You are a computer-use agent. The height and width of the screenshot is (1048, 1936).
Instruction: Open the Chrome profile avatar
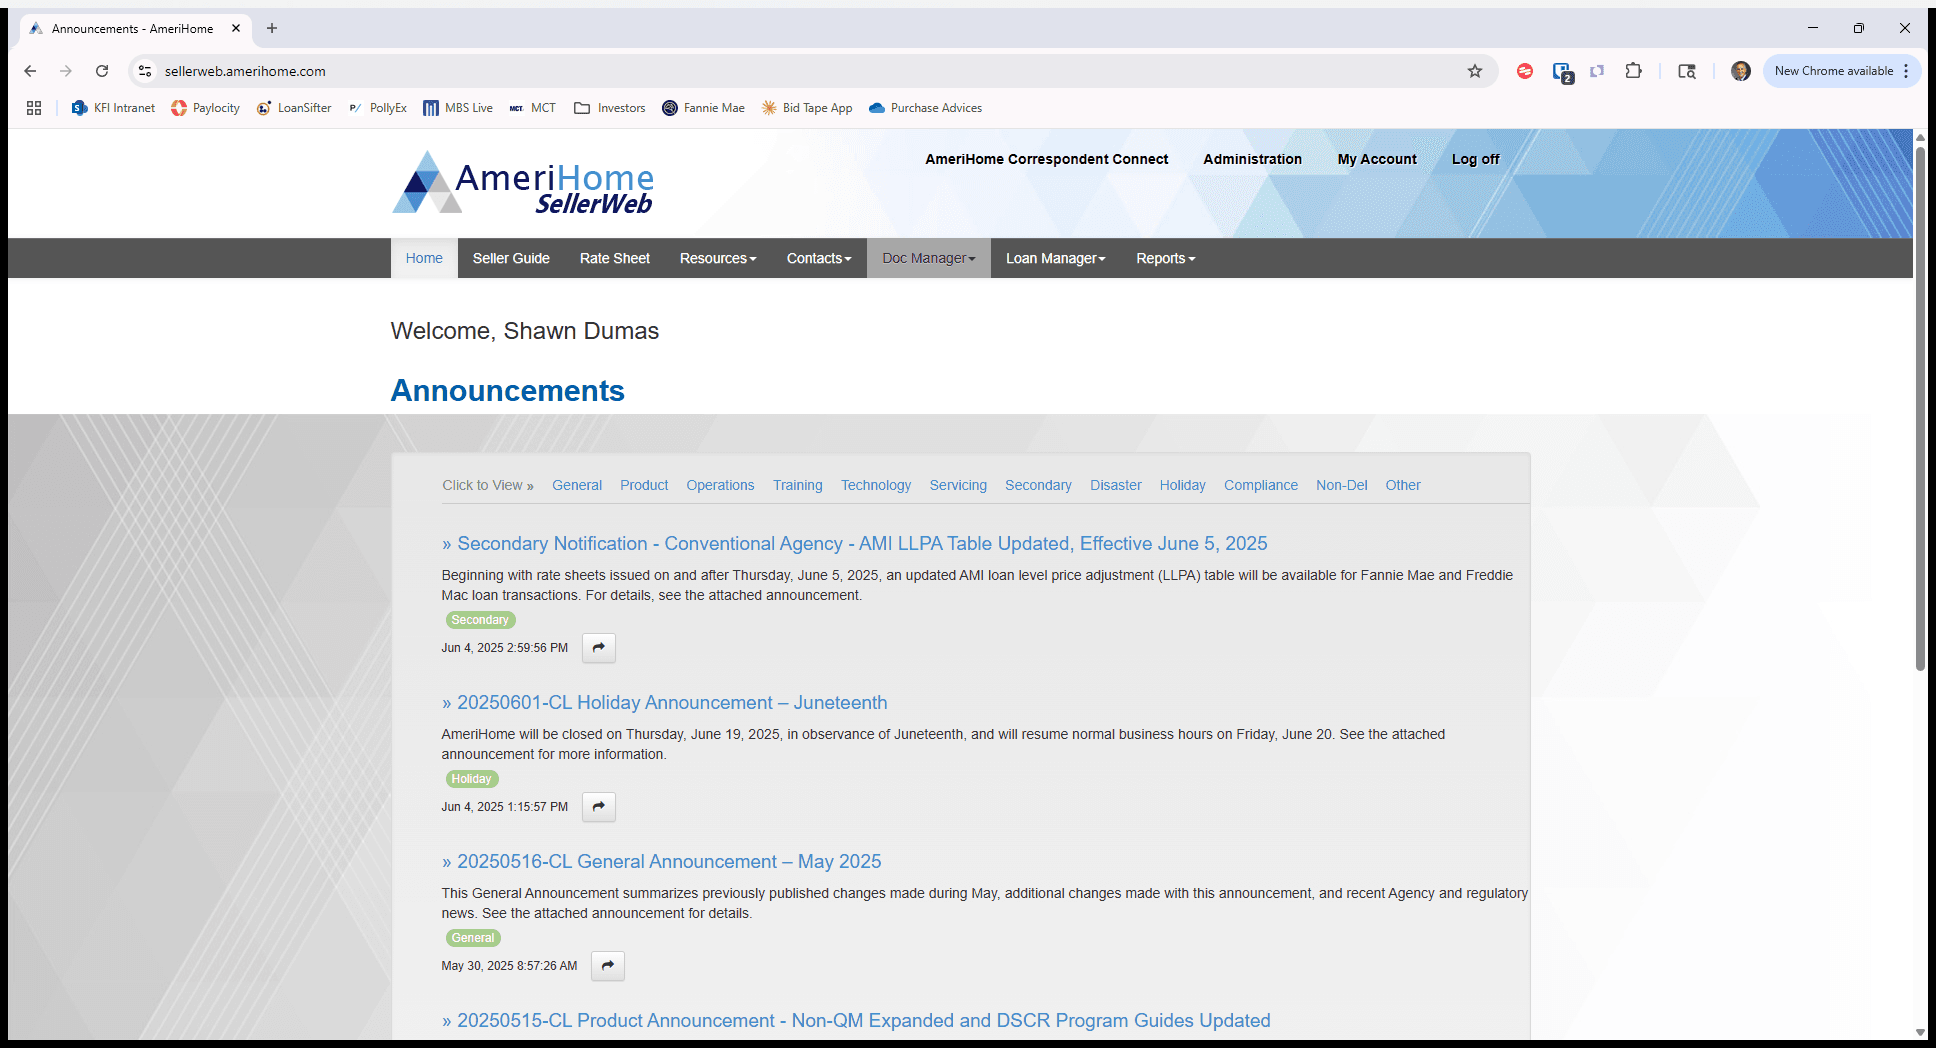click(x=1741, y=71)
